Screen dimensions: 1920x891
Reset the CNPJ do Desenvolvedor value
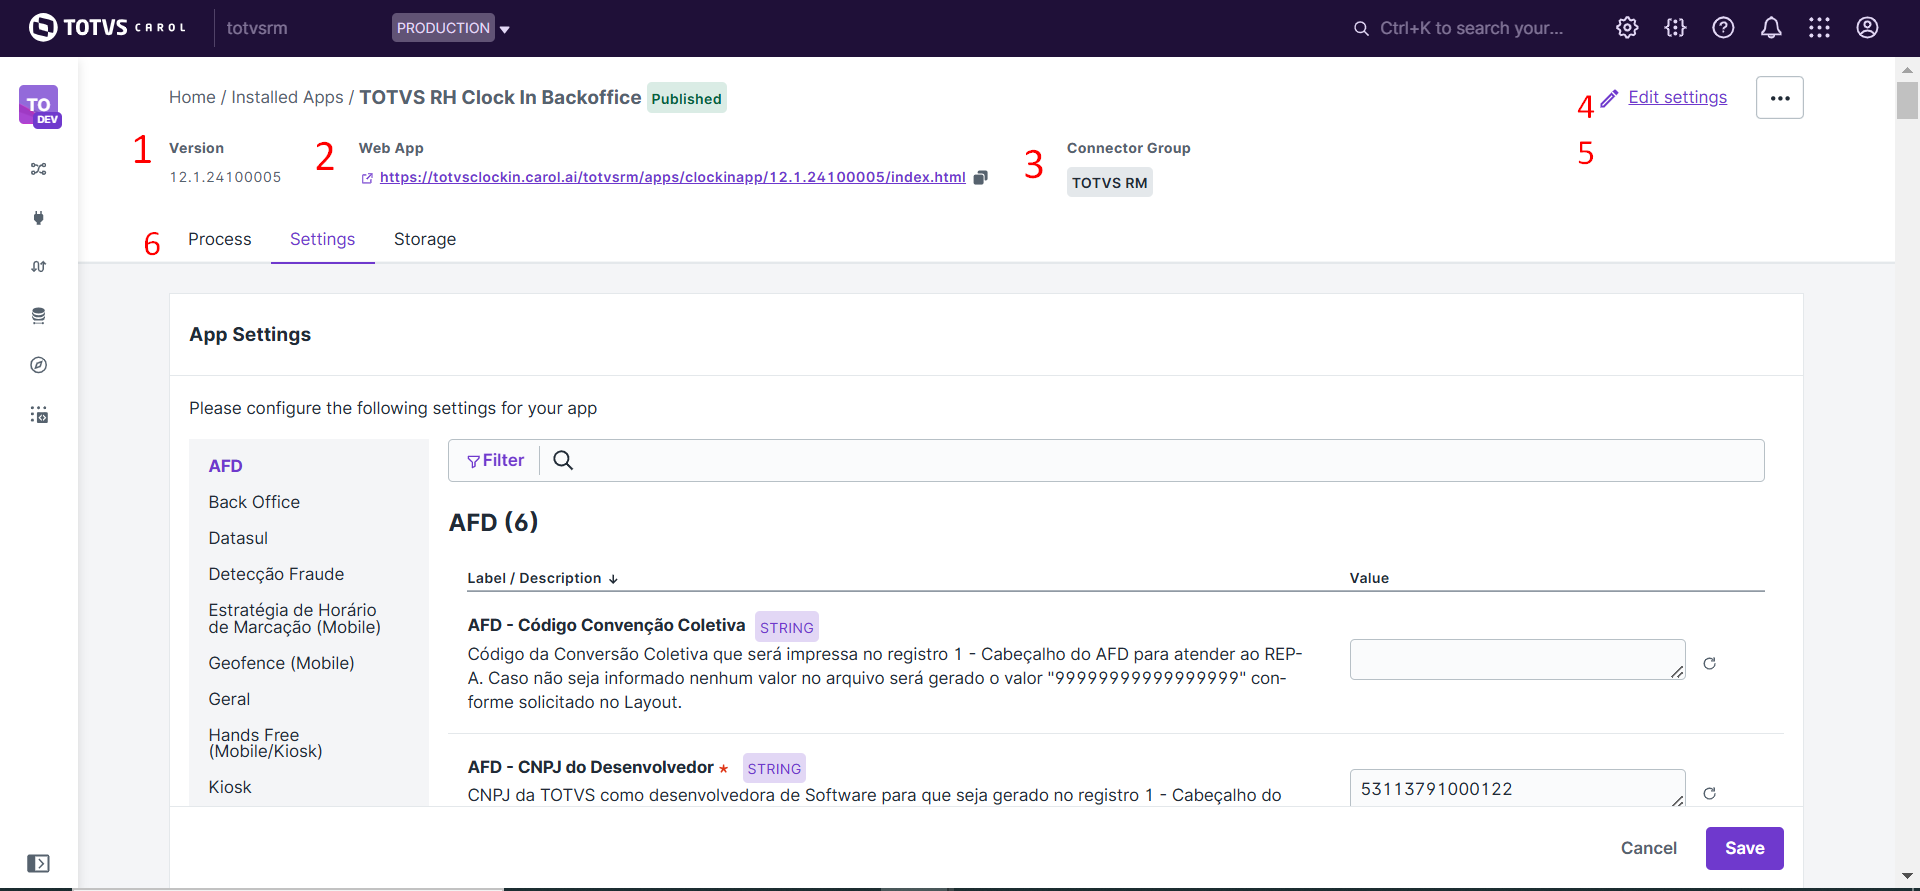pyautogui.click(x=1710, y=793)
